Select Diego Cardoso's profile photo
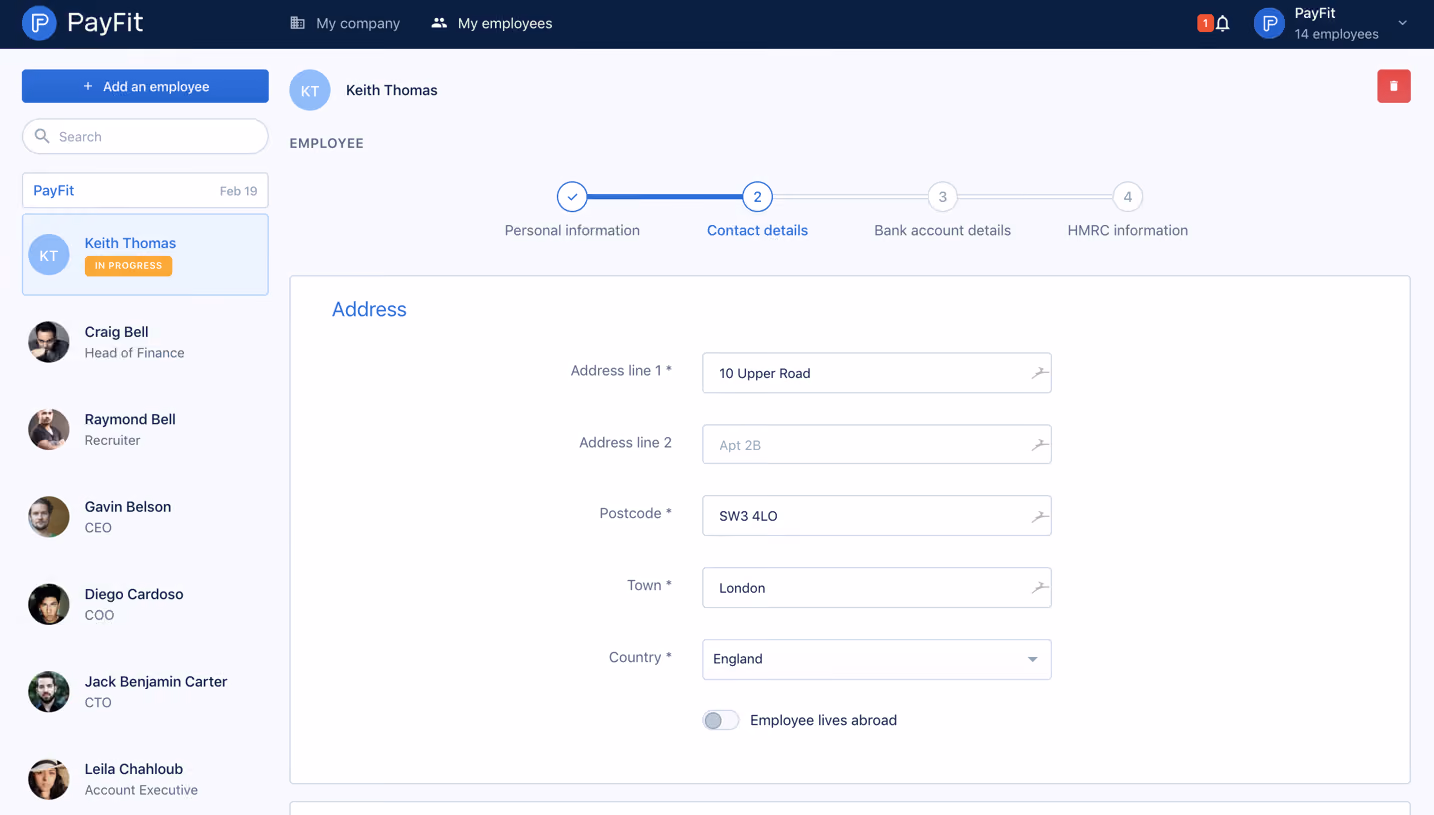 pyautogui.click(x=49, y=604)
